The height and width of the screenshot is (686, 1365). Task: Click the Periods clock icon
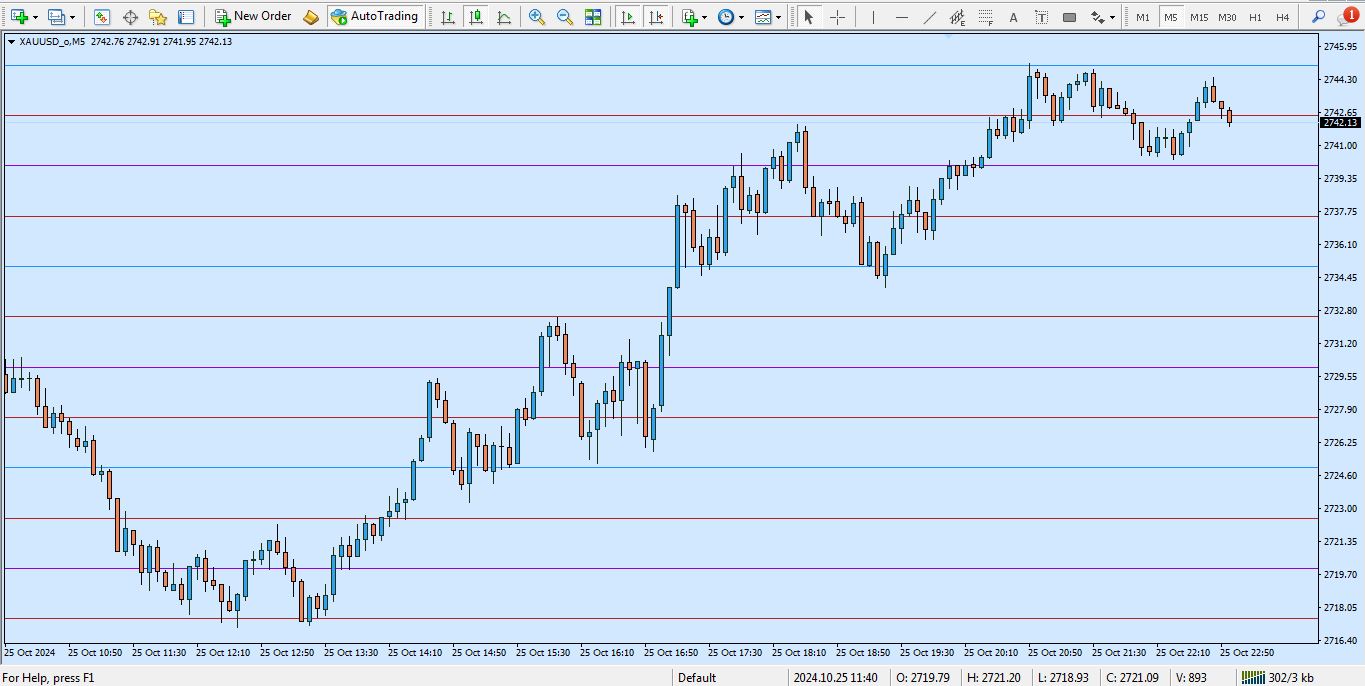(x=726, y=17)
